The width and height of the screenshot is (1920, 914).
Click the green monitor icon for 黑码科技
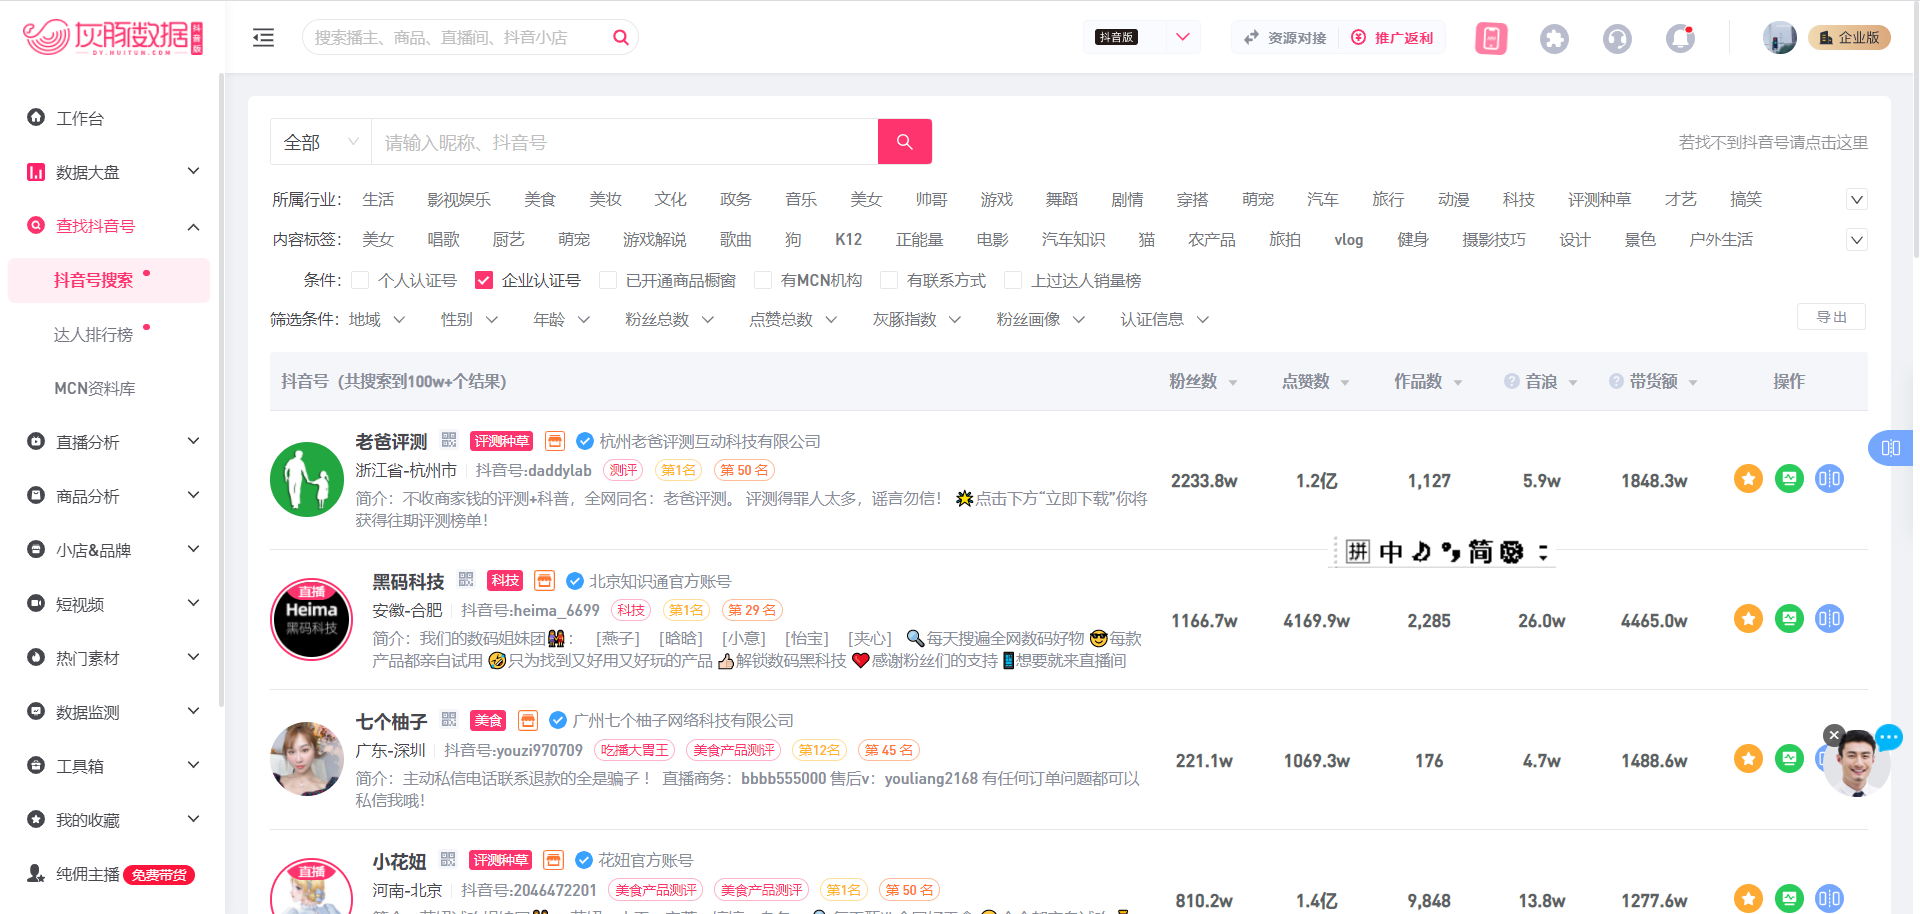(x=1789, y=619)
